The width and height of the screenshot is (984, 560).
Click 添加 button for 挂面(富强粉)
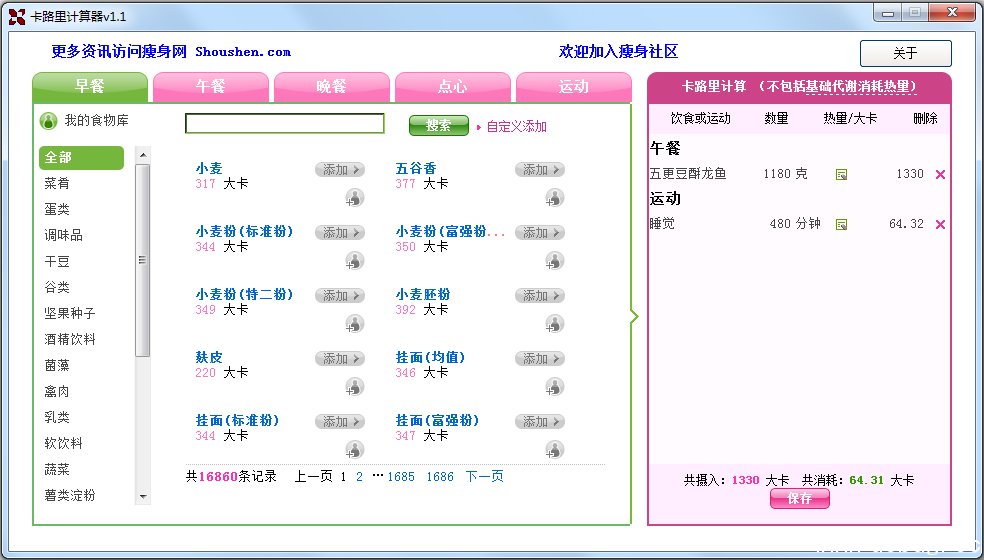pos(540,421)
